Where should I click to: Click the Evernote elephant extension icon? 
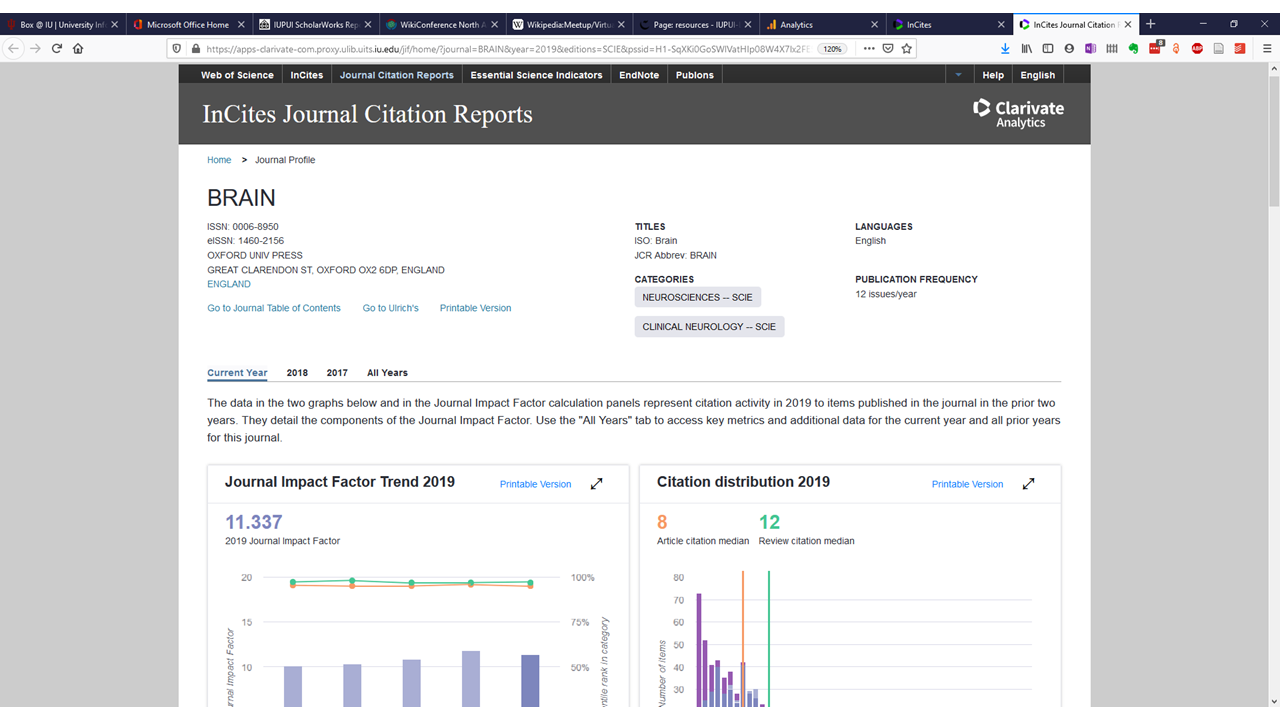pos(1133,48)
